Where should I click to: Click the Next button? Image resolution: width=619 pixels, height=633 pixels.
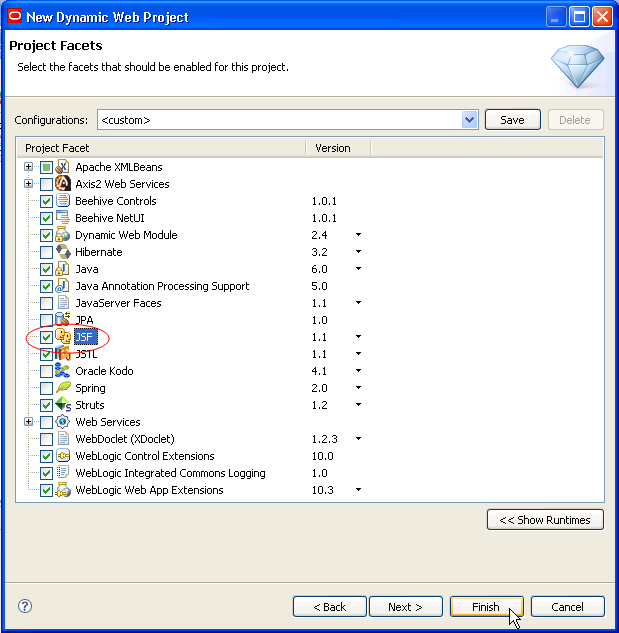pyautogui.click(x=405, y=606)
